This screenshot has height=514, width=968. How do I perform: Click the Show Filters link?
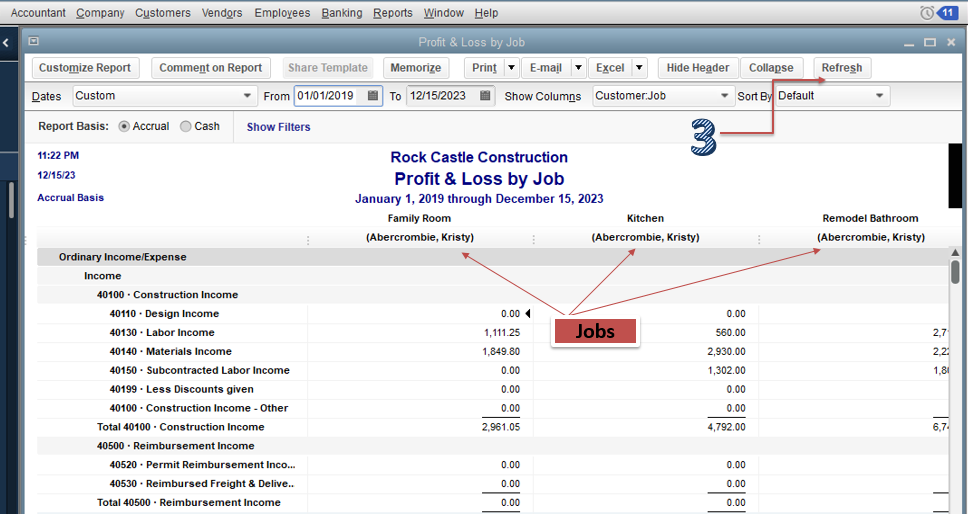278,127
